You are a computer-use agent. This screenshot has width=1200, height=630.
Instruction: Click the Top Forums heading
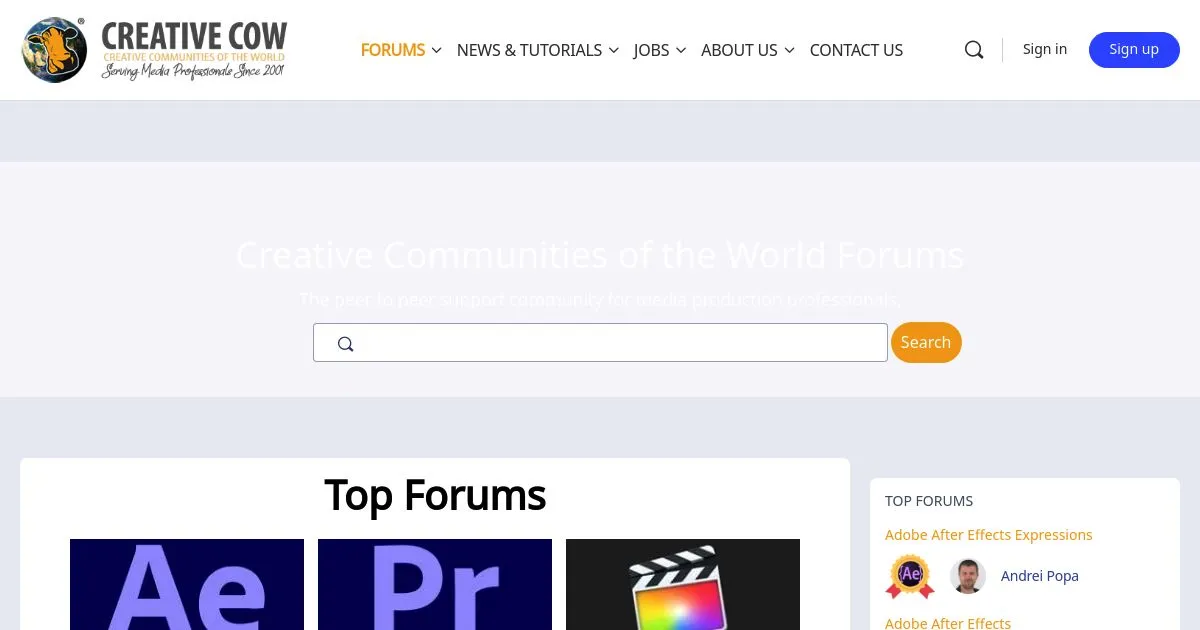pyautogui.click(x=435, y=495)
